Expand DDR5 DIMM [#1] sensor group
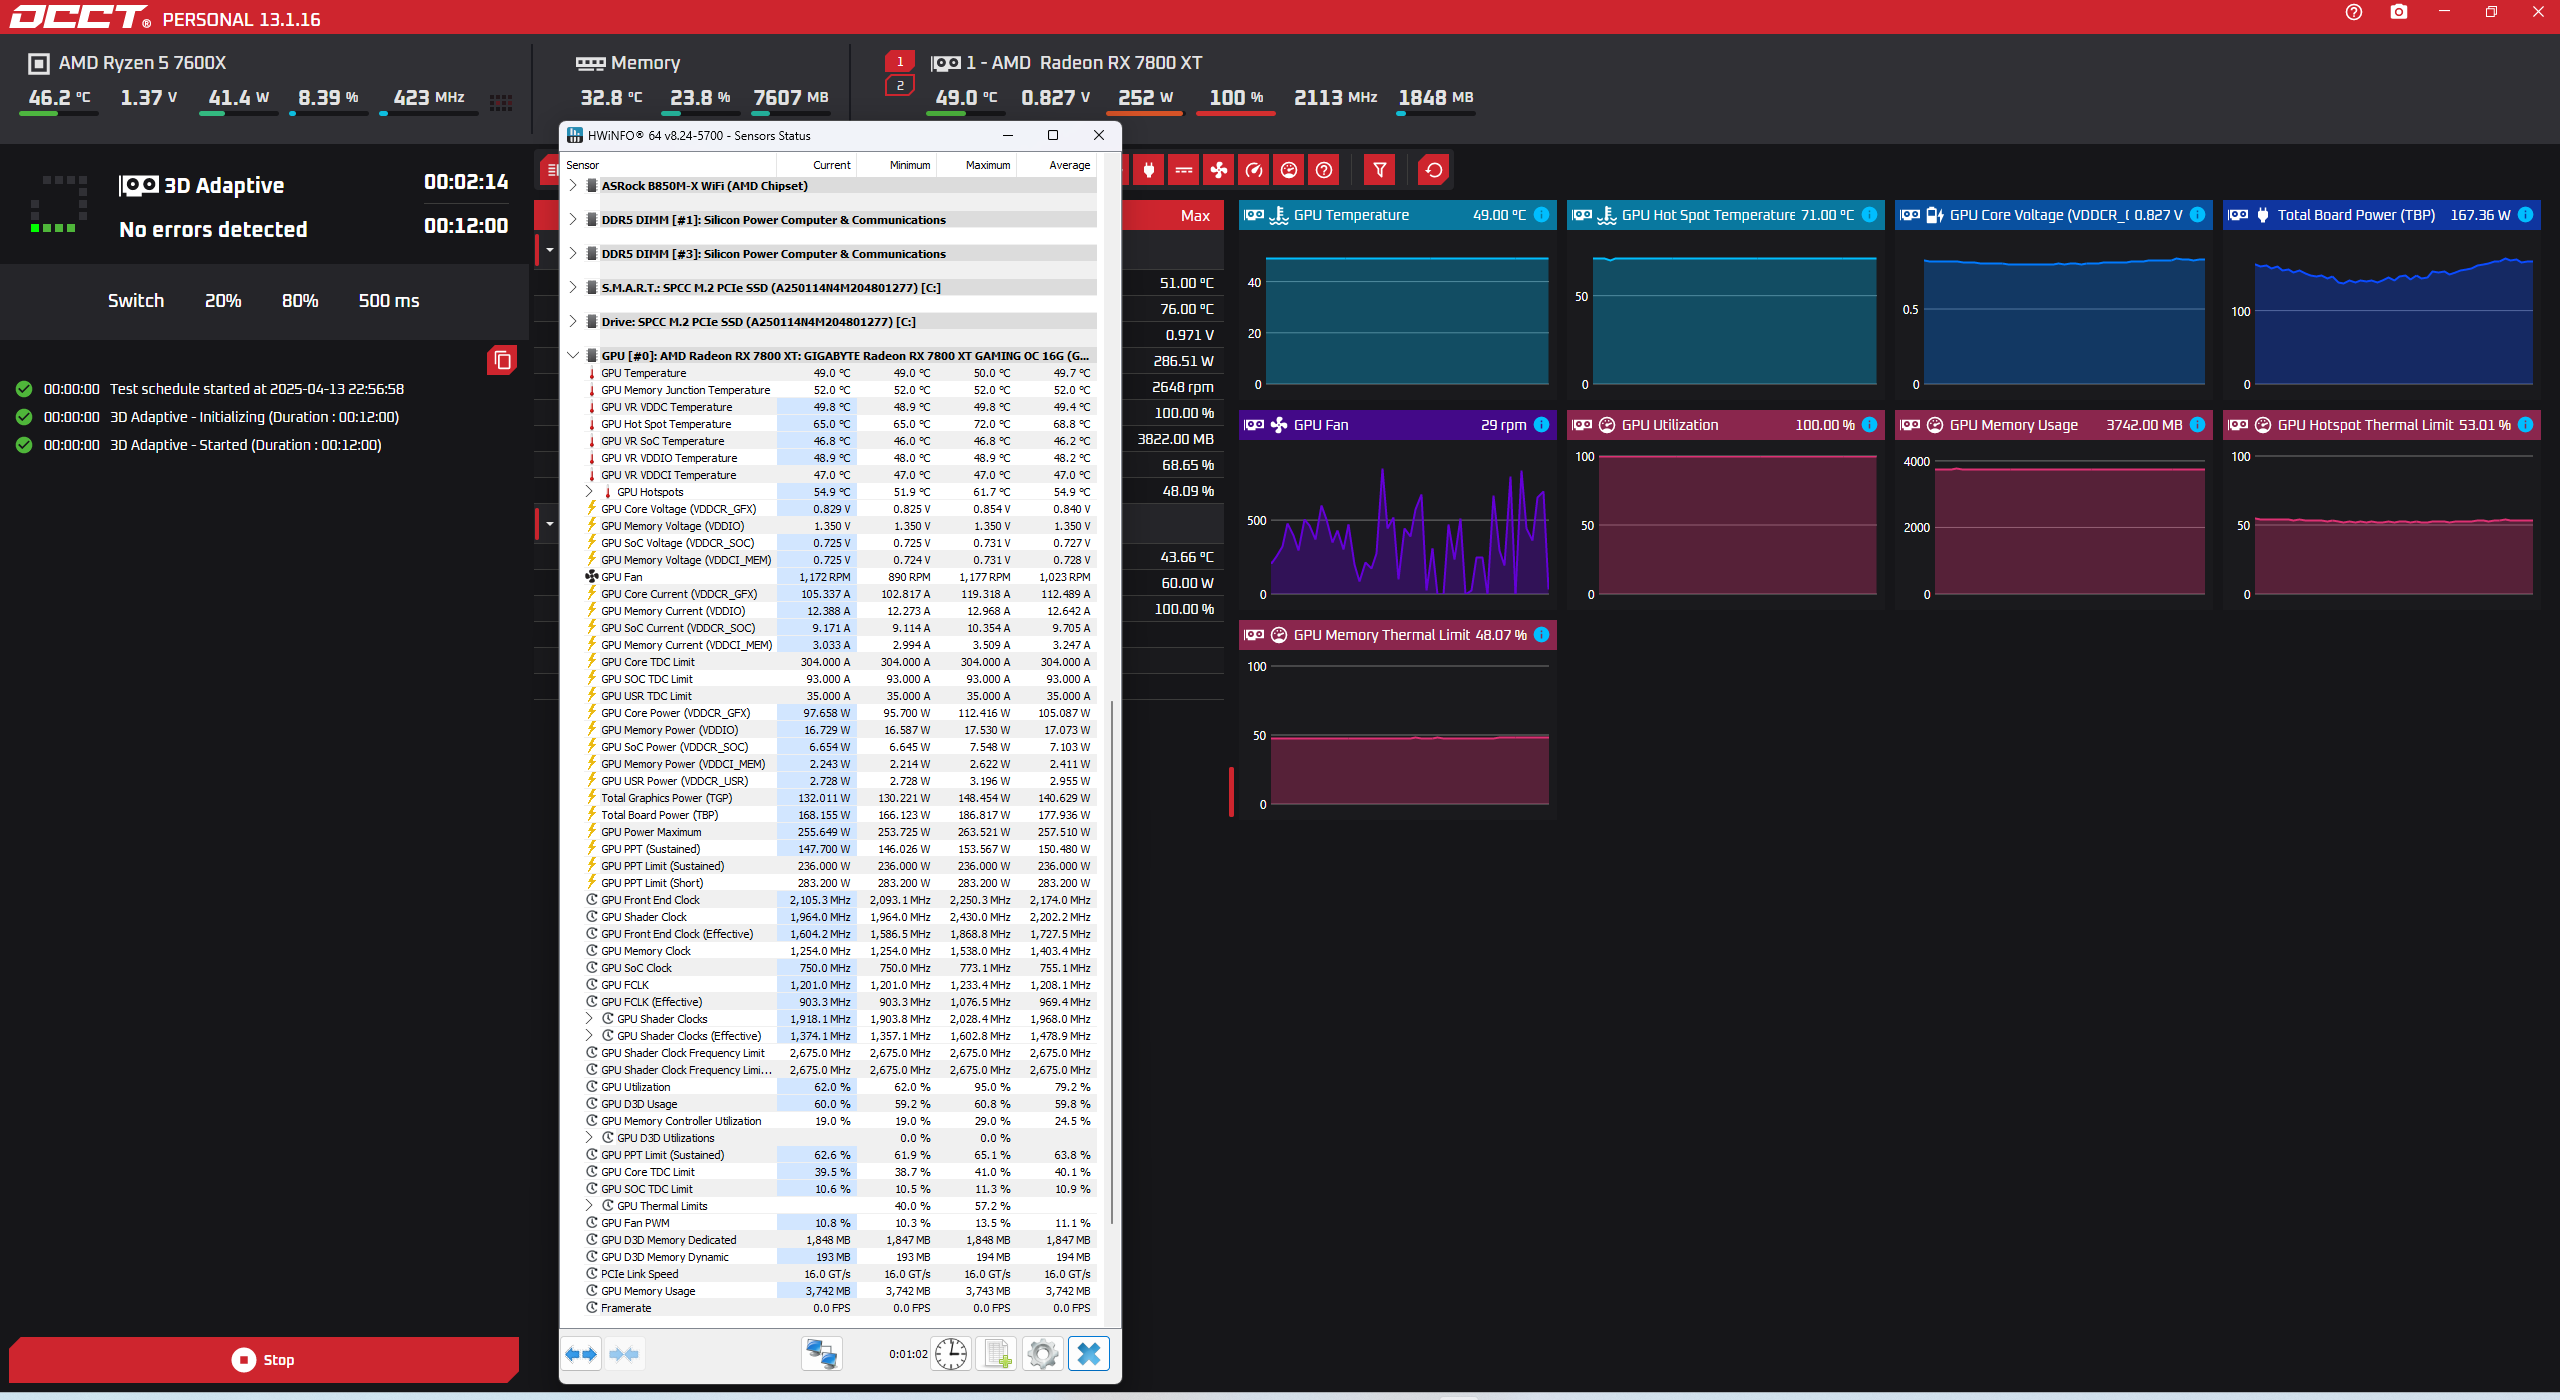Image resolution: width=2560 pixels, height=1400 pixels. point(573,220)
